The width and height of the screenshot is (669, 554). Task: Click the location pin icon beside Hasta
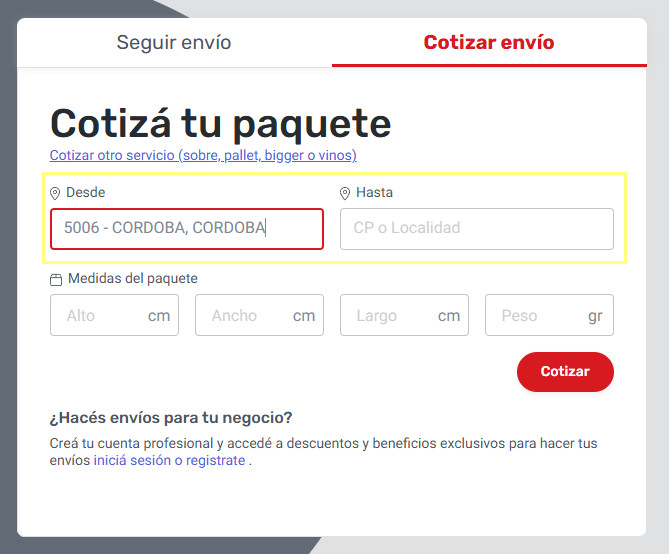[x=345, y=193]
